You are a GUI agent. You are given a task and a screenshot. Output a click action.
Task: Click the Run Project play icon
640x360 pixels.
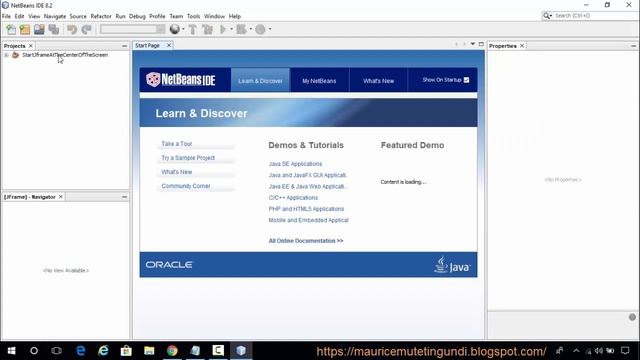223,29
